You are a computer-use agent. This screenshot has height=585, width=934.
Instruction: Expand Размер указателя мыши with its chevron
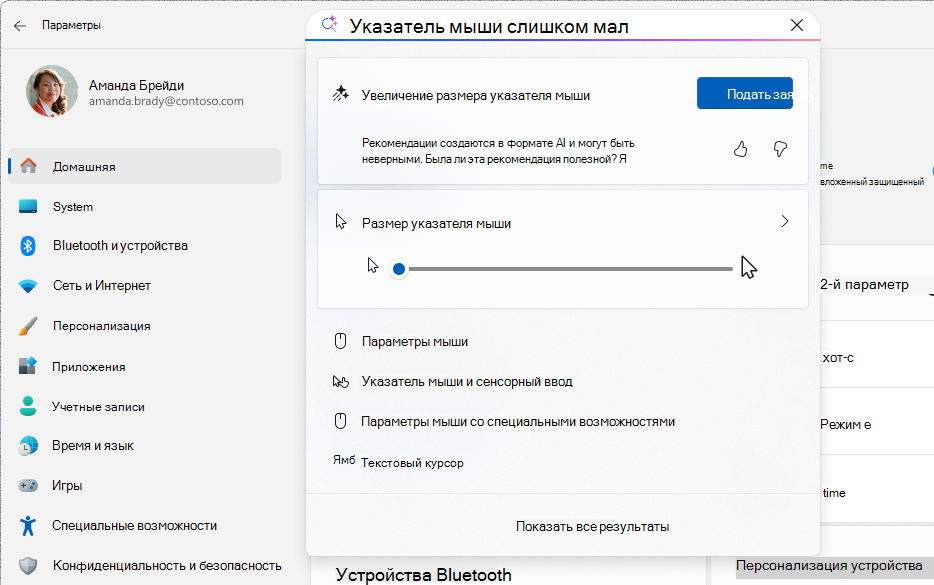point(784,221)
